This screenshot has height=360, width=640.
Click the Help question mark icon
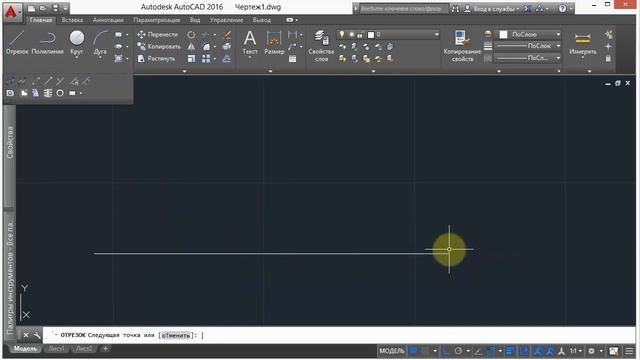[x=562, y=8]
